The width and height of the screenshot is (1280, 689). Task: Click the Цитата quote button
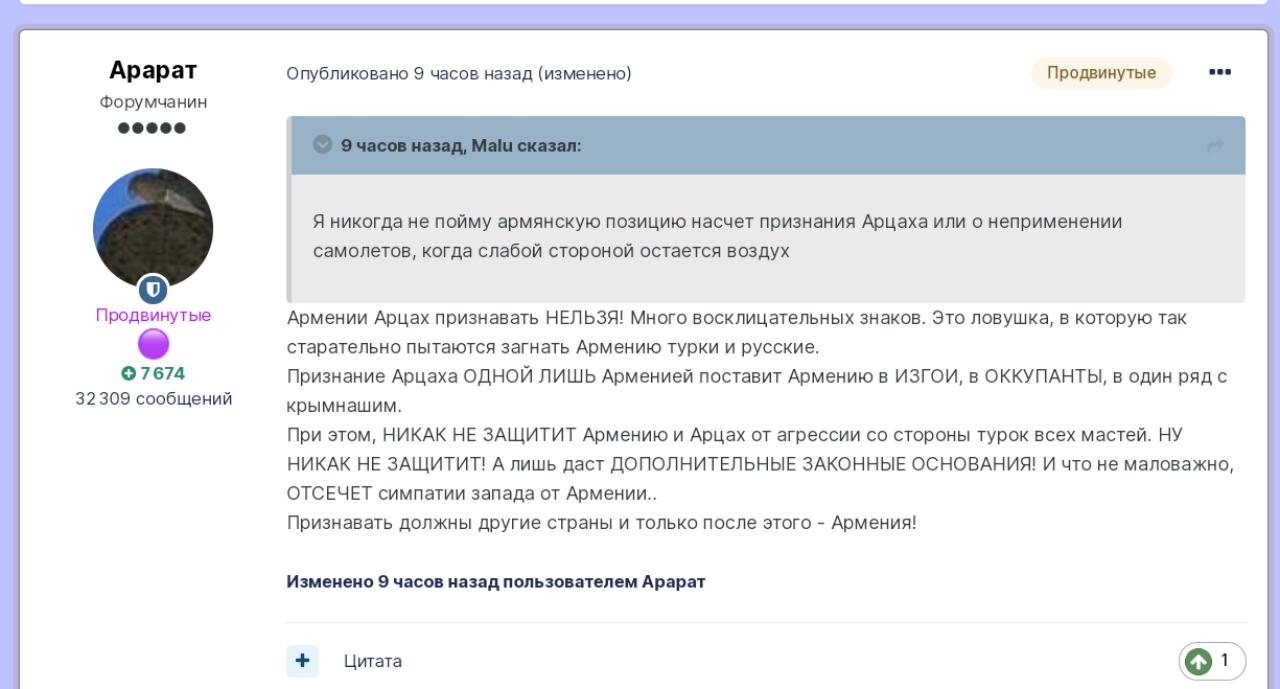pos(373,661)
